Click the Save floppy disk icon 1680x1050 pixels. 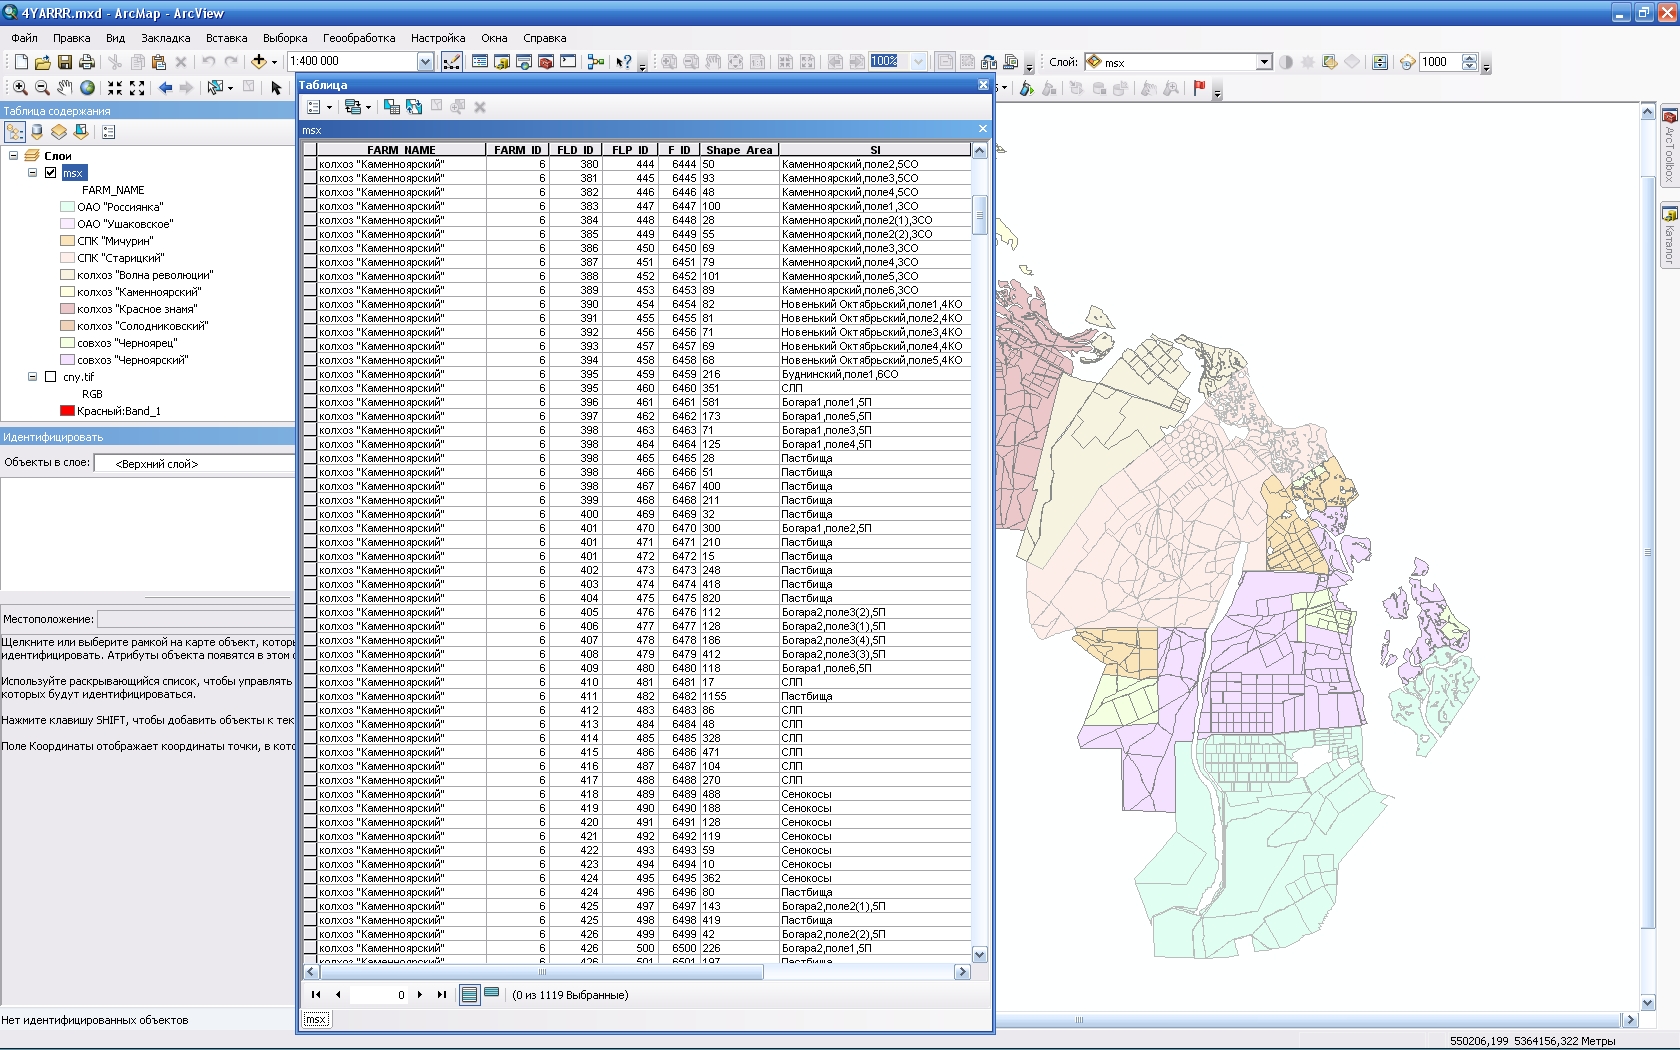pos(65,62)
